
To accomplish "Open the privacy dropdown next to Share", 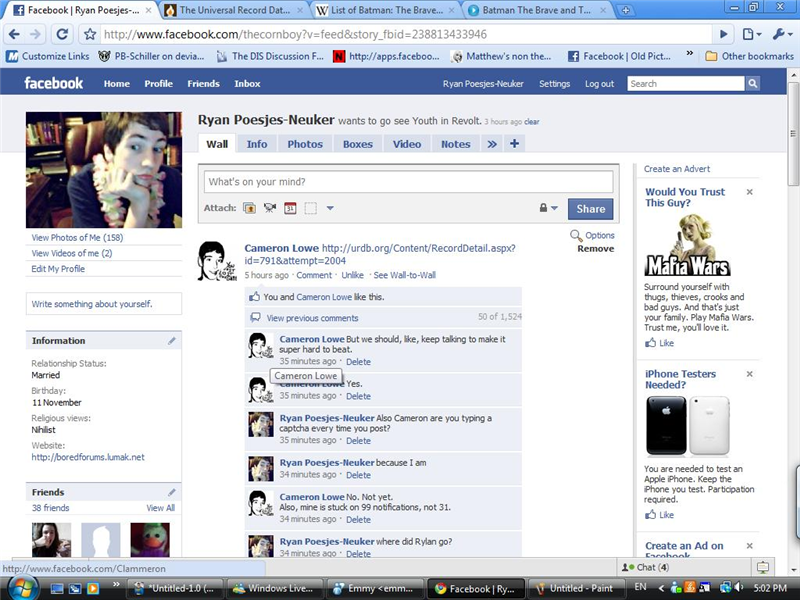I will coord(554,209).
